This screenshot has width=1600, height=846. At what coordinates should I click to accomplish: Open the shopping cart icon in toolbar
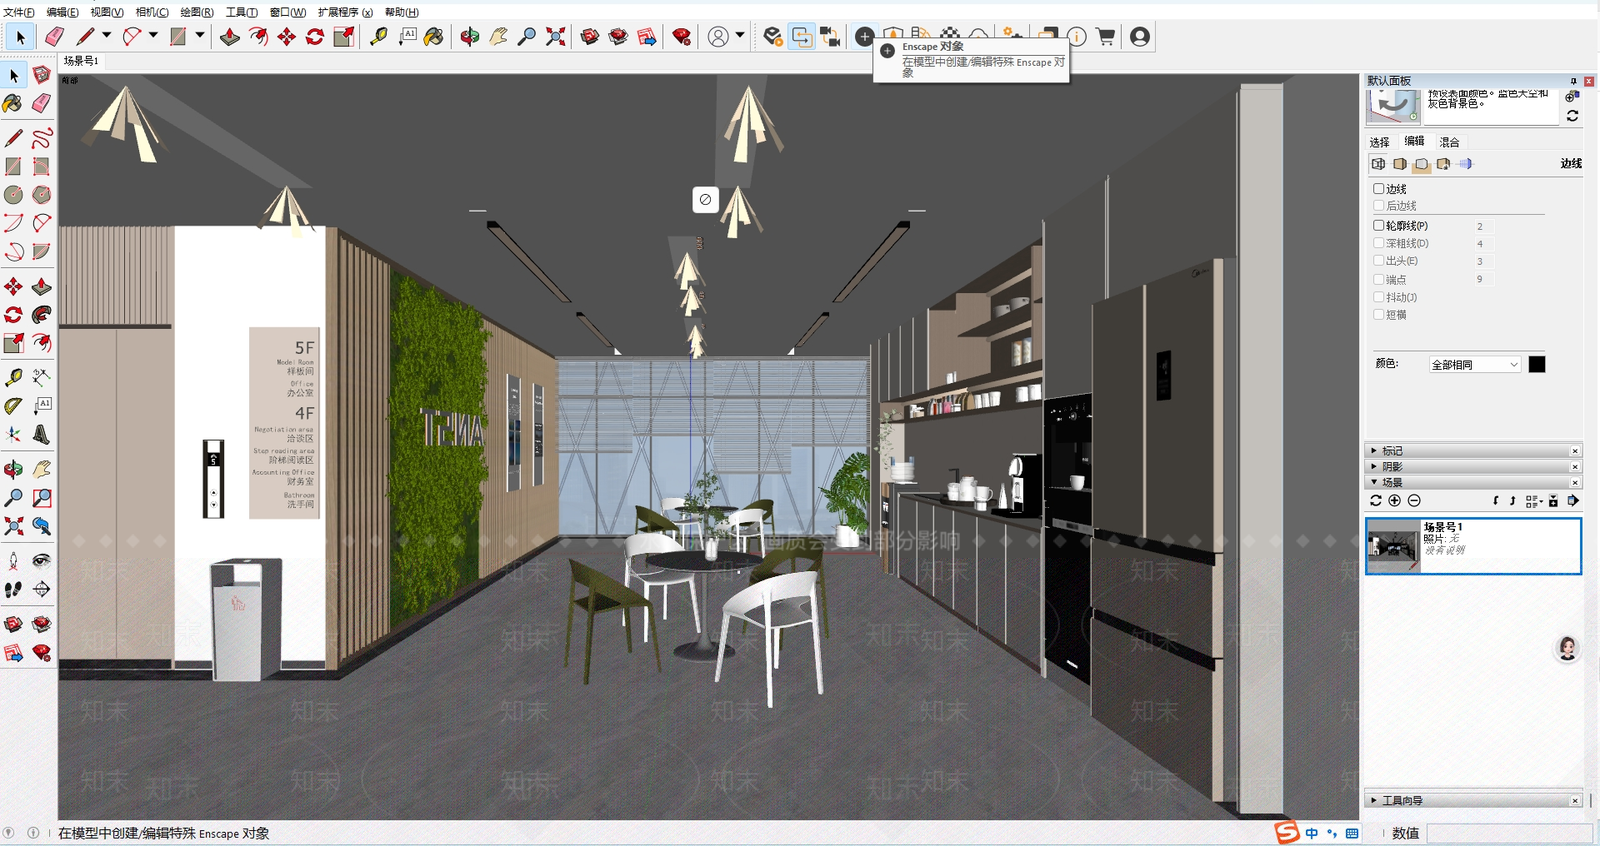(1106, 37)
